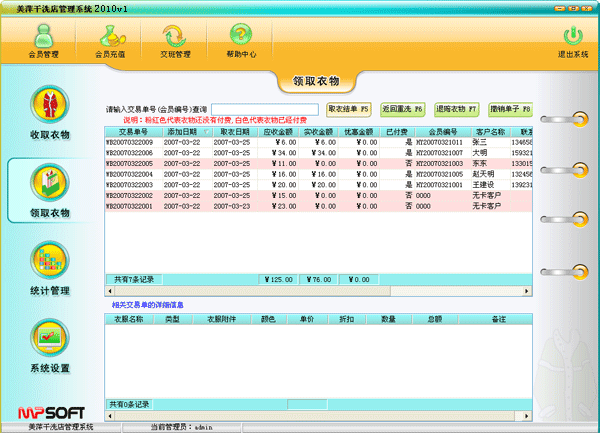Image resolution: width=600 pixels, height=433 pixels.
Task: Click the 应收金额 column header
Action: tap(277, 131)
